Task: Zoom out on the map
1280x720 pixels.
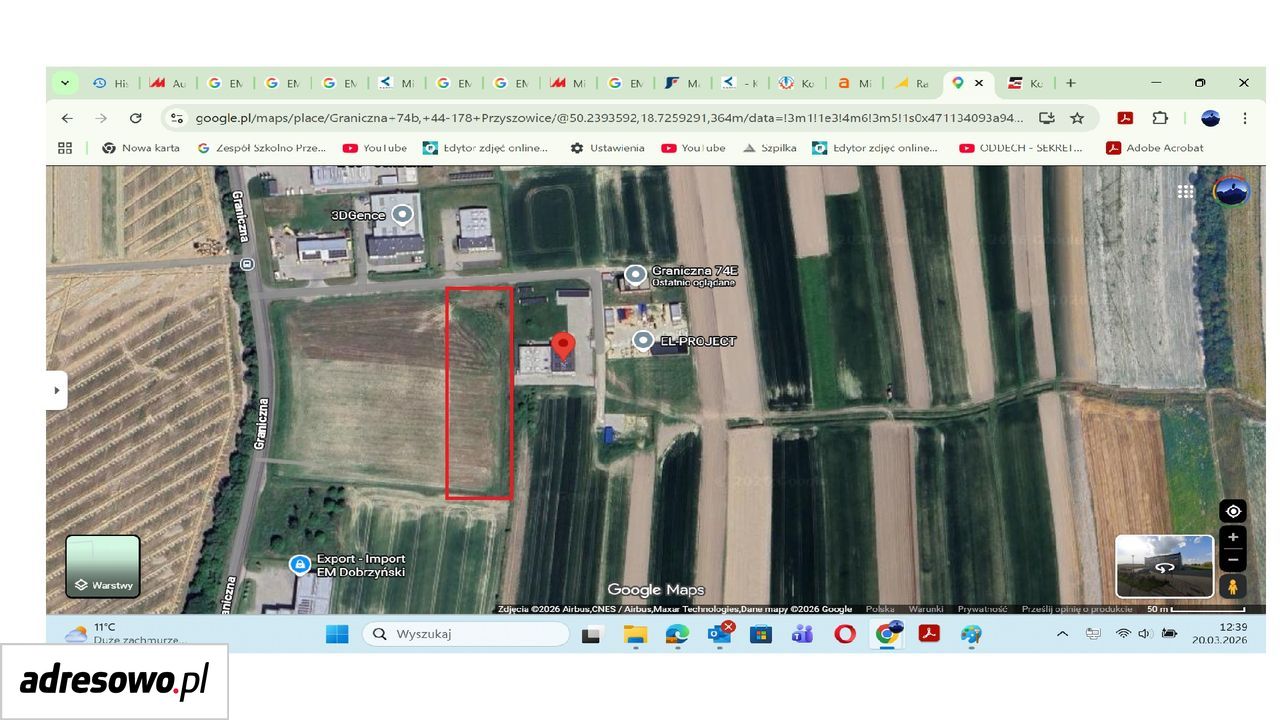Action: click(x=1233, y=560)
